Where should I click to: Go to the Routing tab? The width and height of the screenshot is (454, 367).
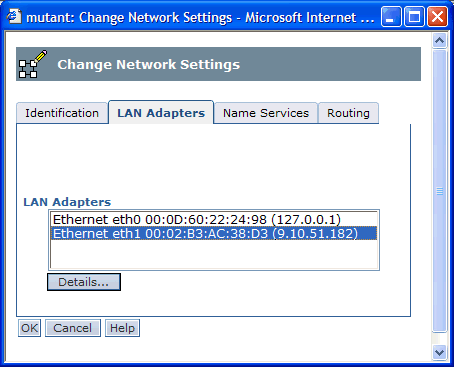[x=348, y=113]
